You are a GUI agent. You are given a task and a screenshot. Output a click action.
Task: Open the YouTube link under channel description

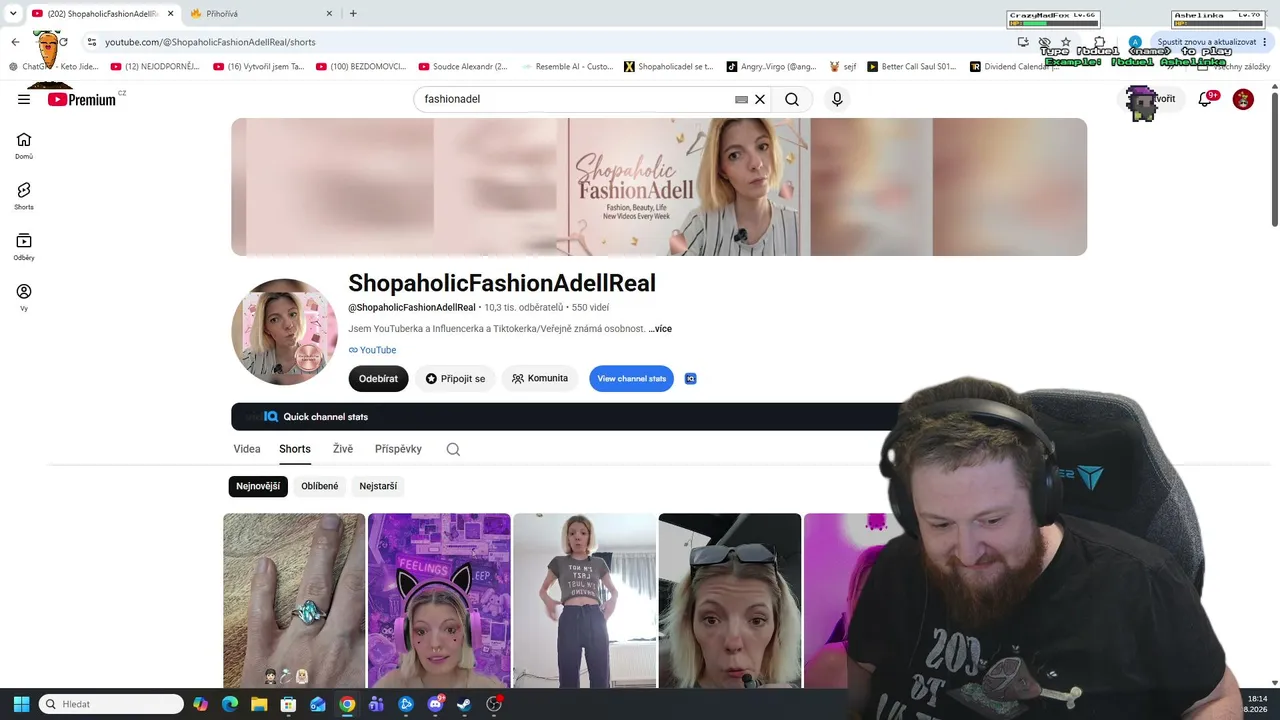(373, 350)
